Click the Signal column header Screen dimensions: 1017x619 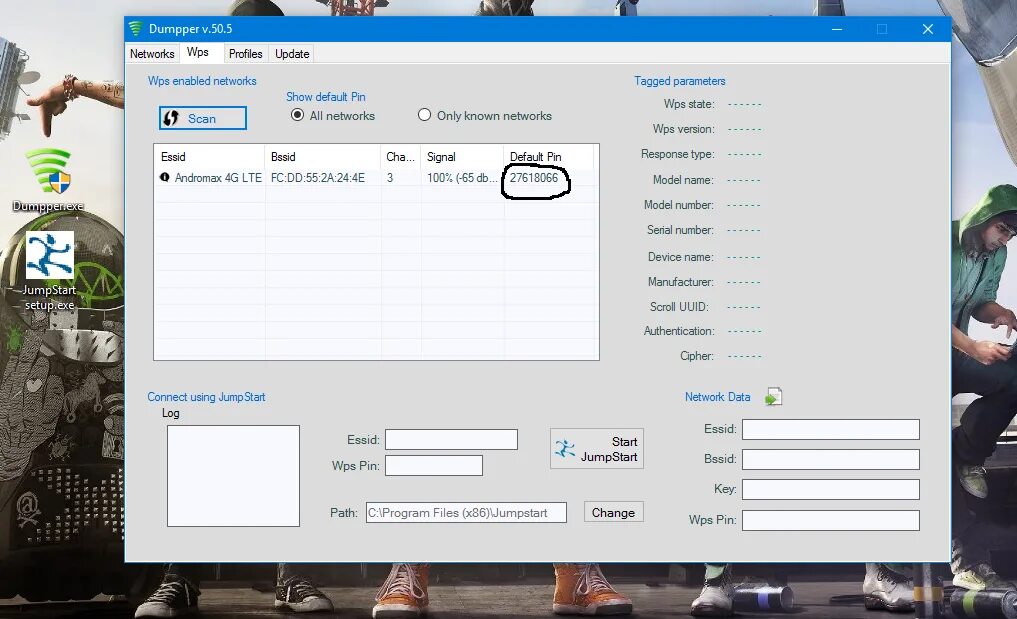462,157
